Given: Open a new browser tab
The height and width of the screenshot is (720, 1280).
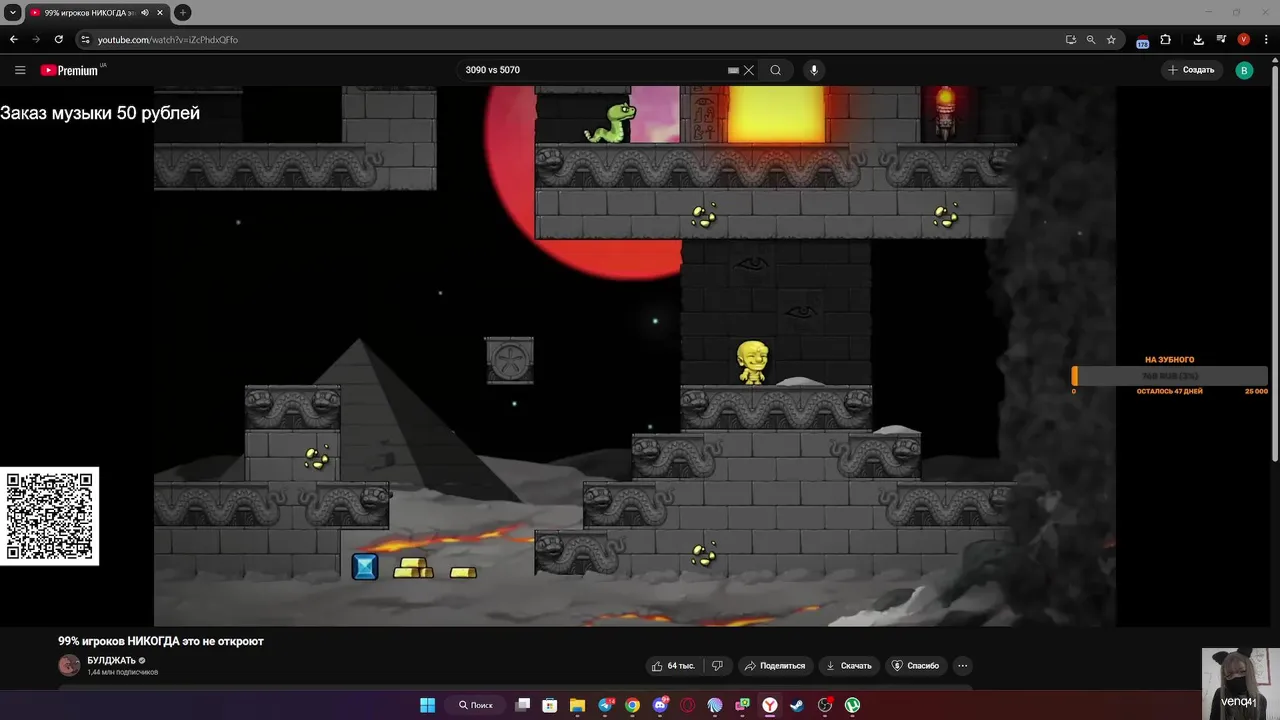Looking at the screenshot, I should tap(183, 13).
